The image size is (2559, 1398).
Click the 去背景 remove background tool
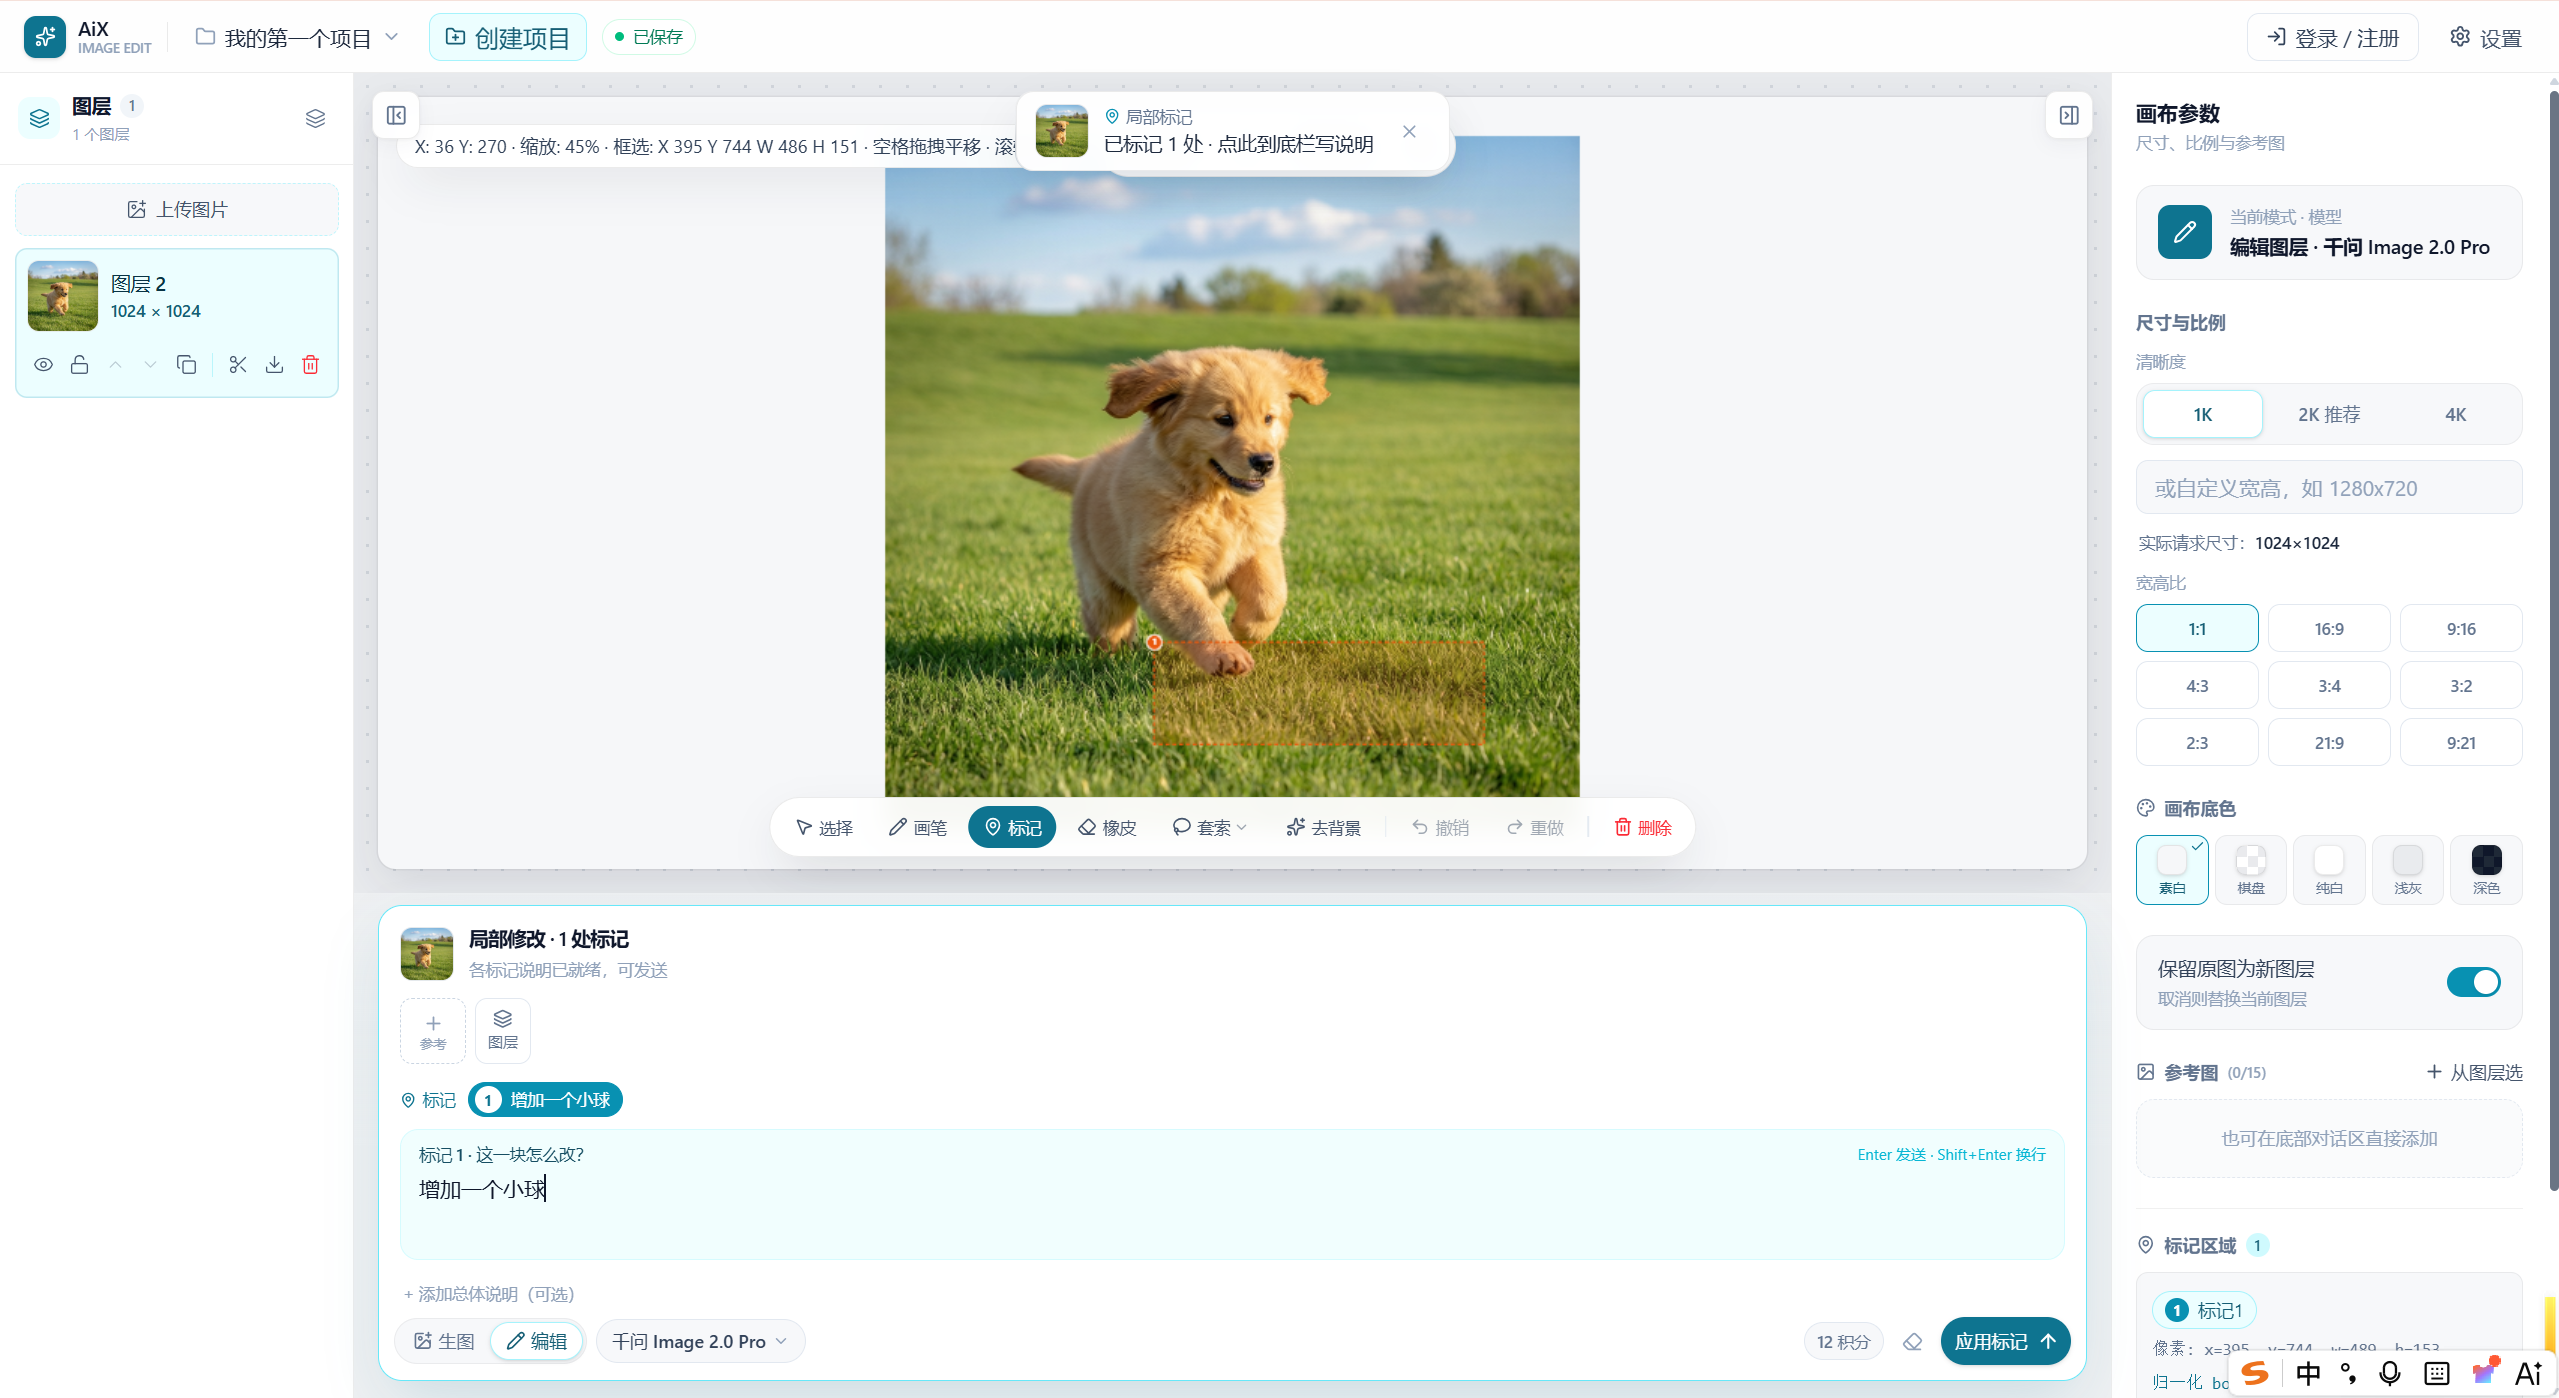point(1323,828)
